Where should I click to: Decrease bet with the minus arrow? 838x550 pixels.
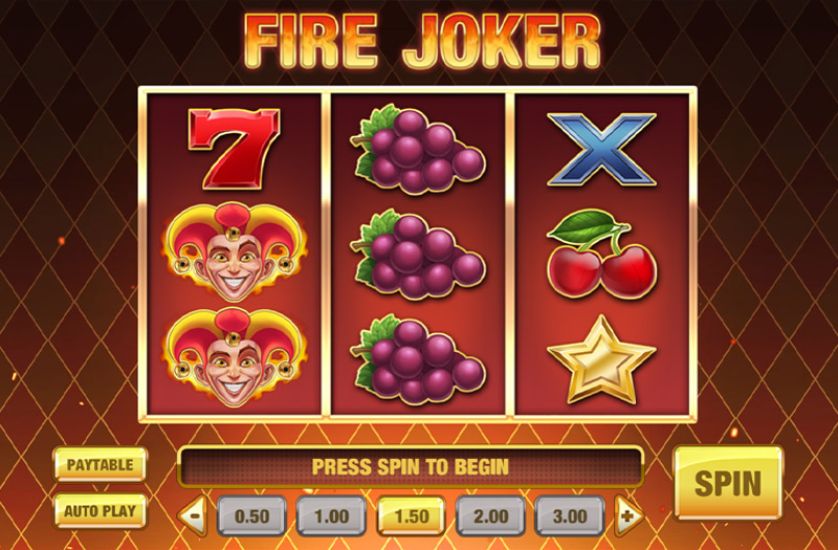(193, 516)
